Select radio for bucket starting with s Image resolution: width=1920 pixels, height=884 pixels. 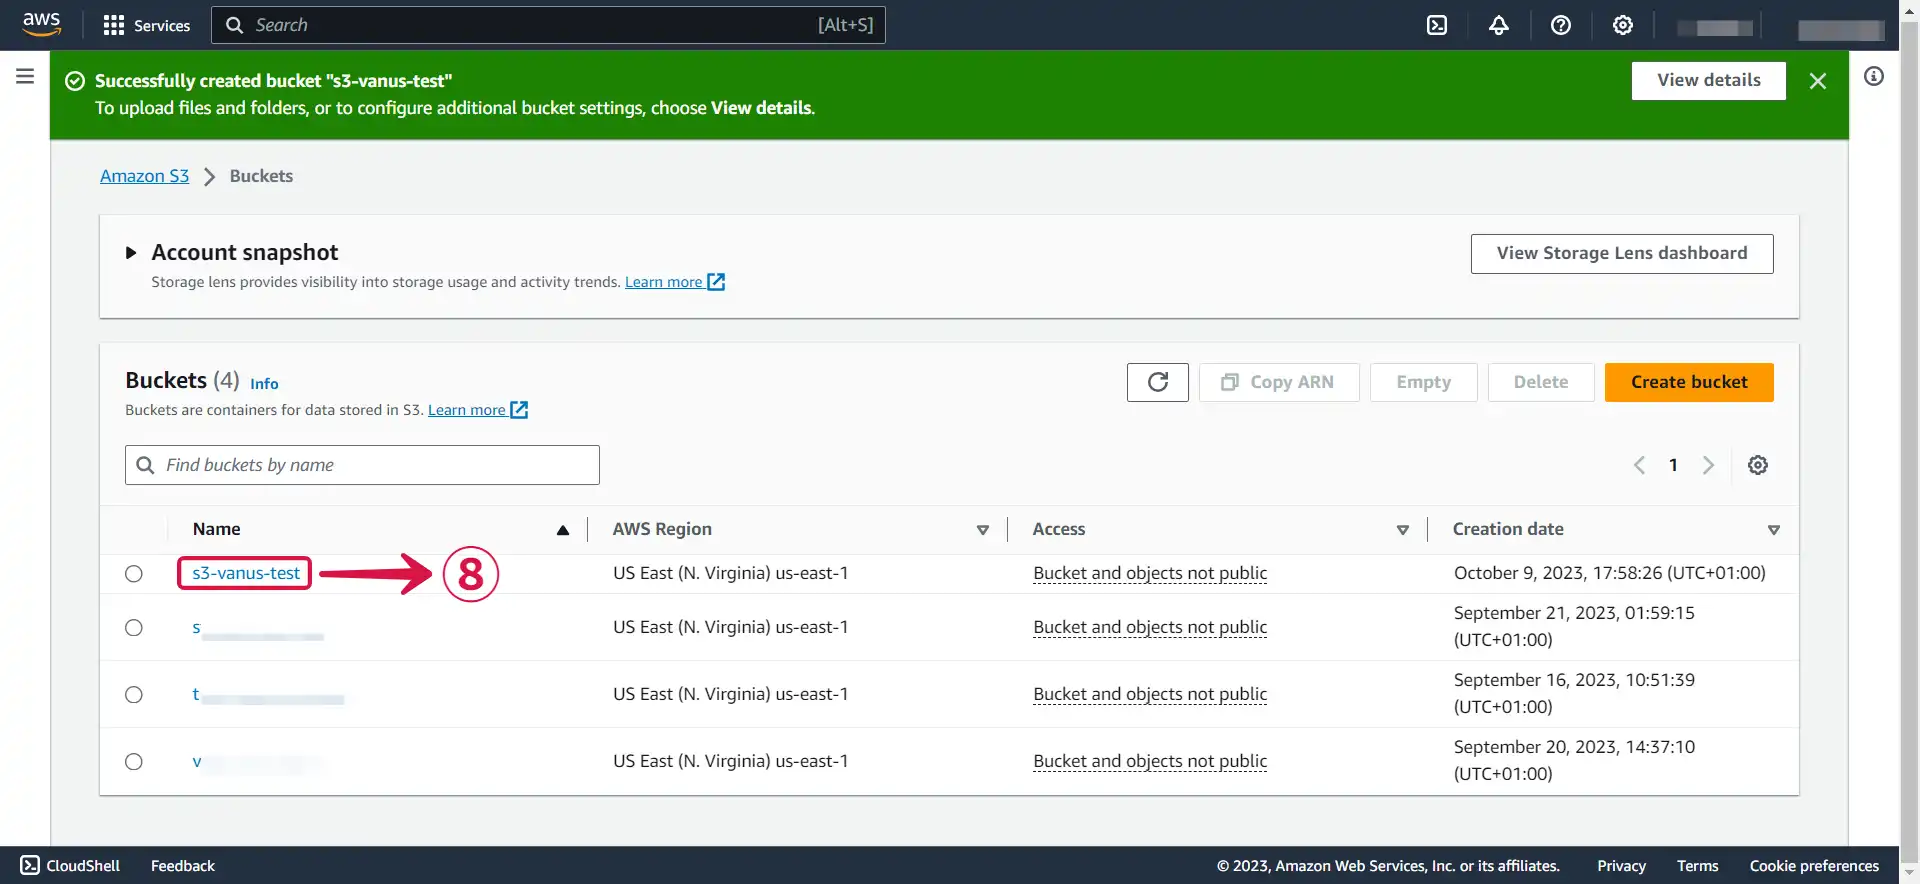pos(134,628)
